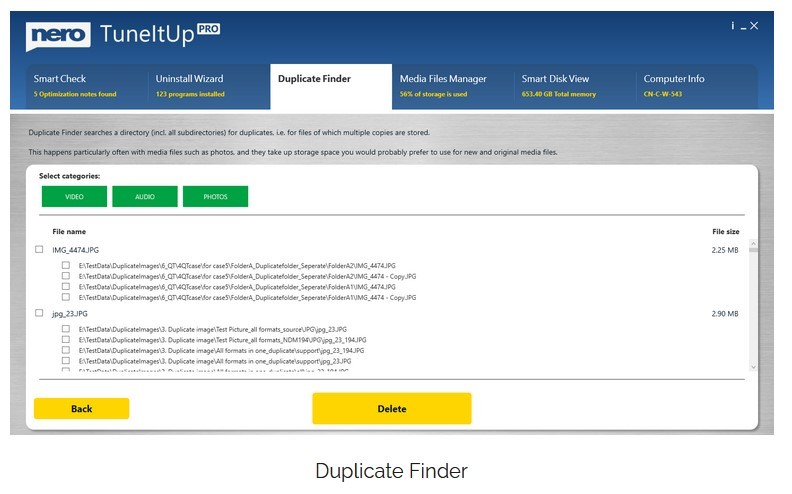Go to Smart Disk View tab
Screen dimensions: 792x494
pos(575,86)
